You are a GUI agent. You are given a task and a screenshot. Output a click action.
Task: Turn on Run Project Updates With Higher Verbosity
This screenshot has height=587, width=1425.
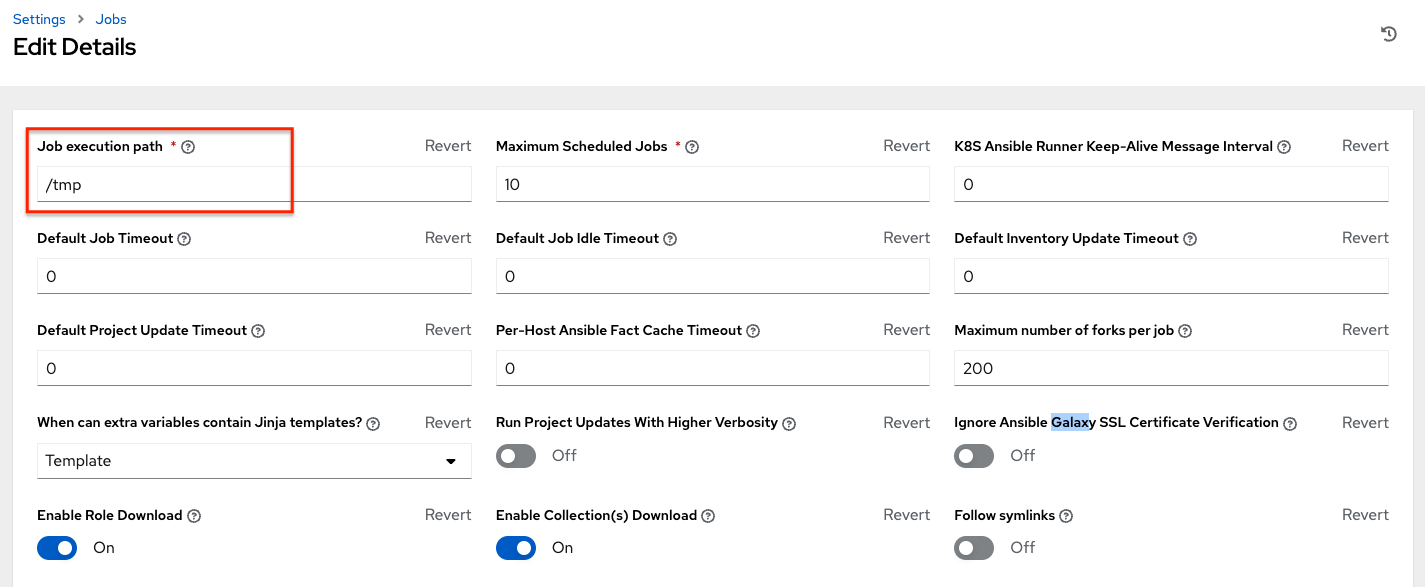[516, 456]
